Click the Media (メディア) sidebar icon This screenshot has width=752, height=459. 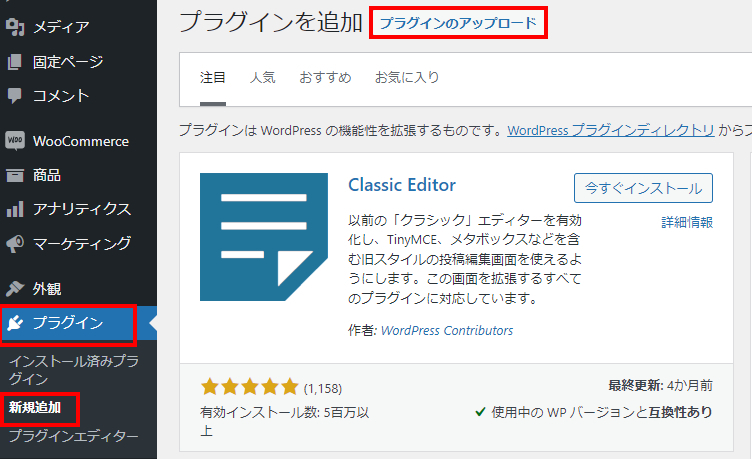15,27
